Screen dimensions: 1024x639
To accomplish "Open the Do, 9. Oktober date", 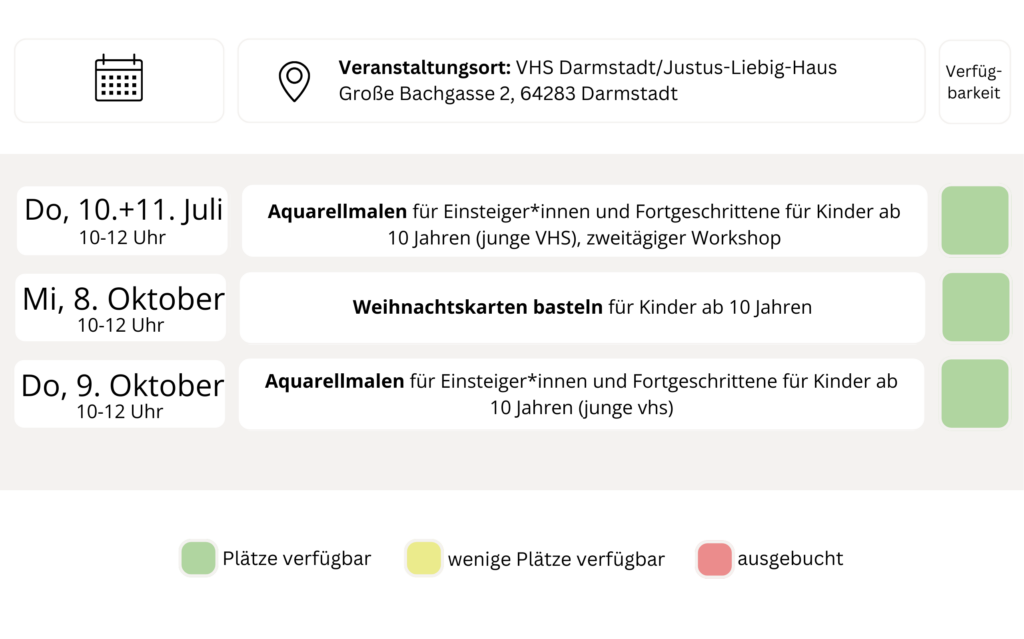I will 120,393.
